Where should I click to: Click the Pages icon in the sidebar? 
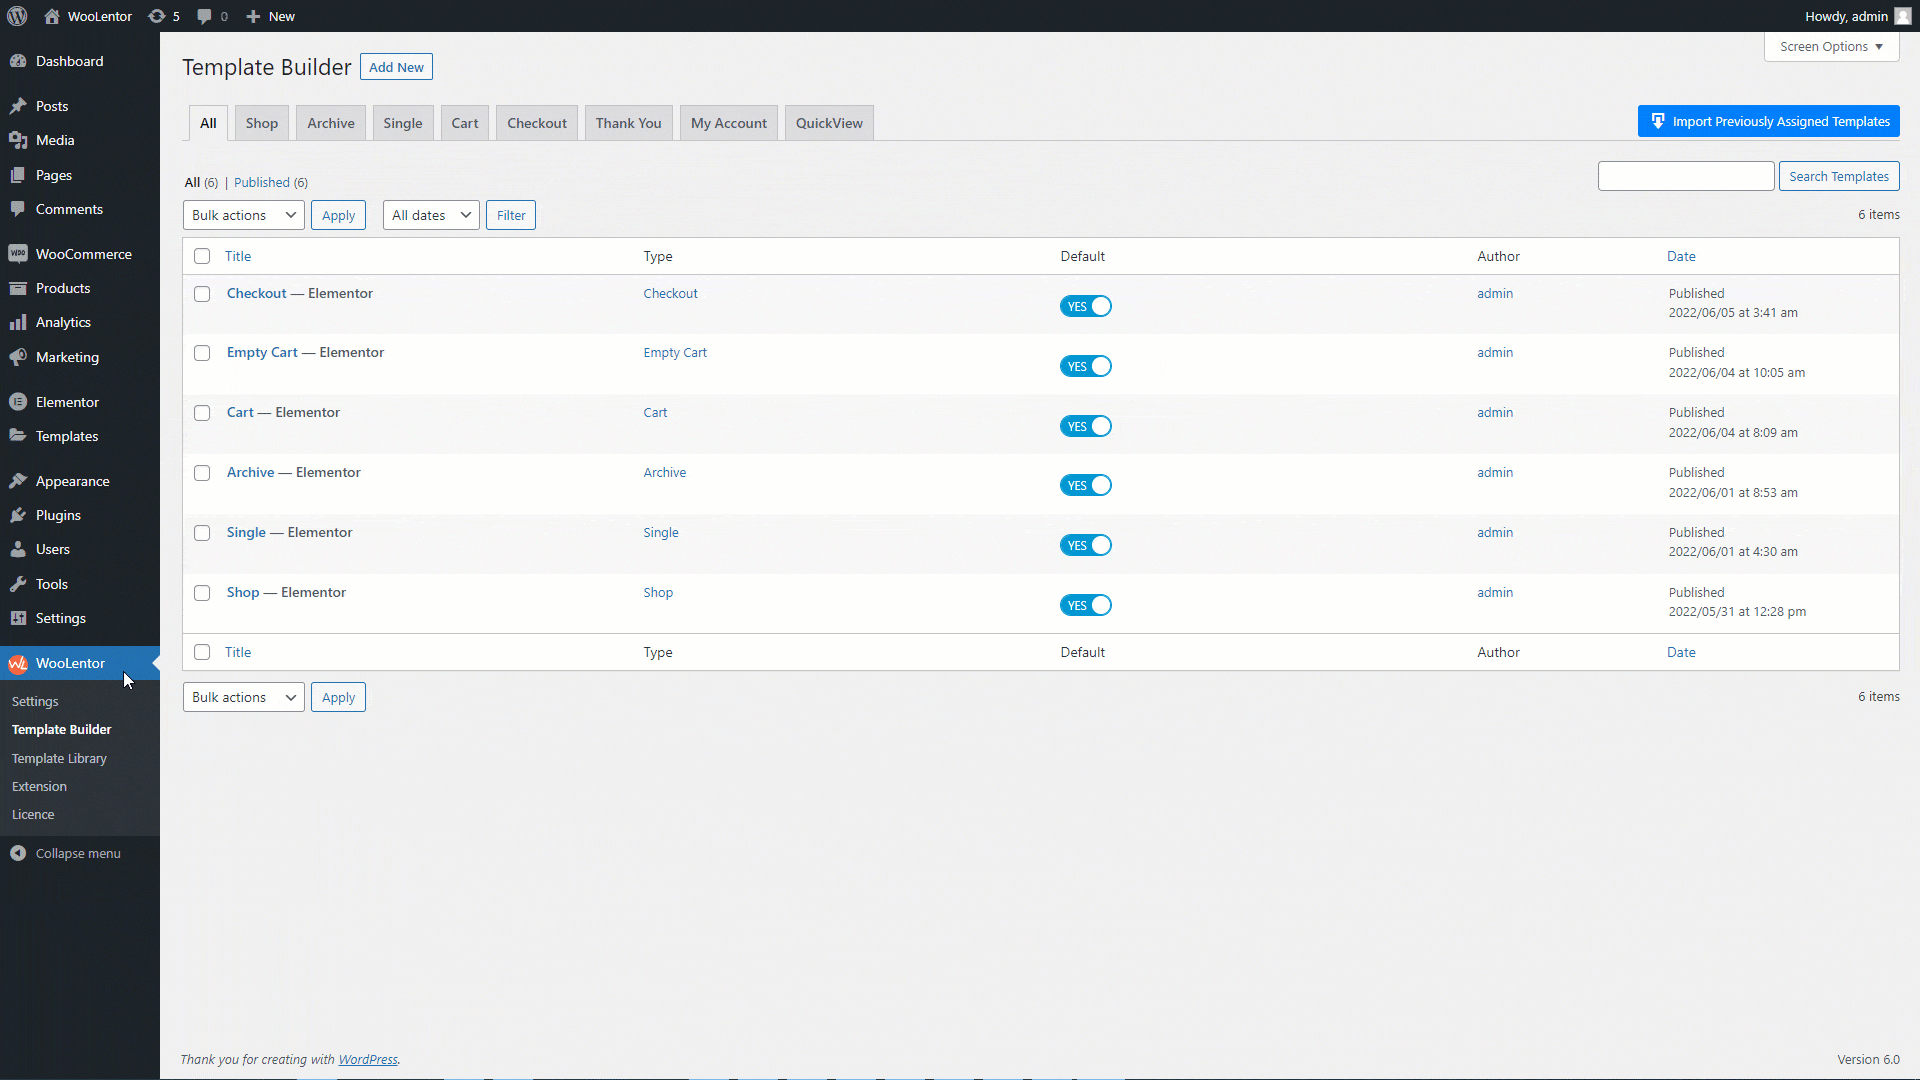pos(18,175)
